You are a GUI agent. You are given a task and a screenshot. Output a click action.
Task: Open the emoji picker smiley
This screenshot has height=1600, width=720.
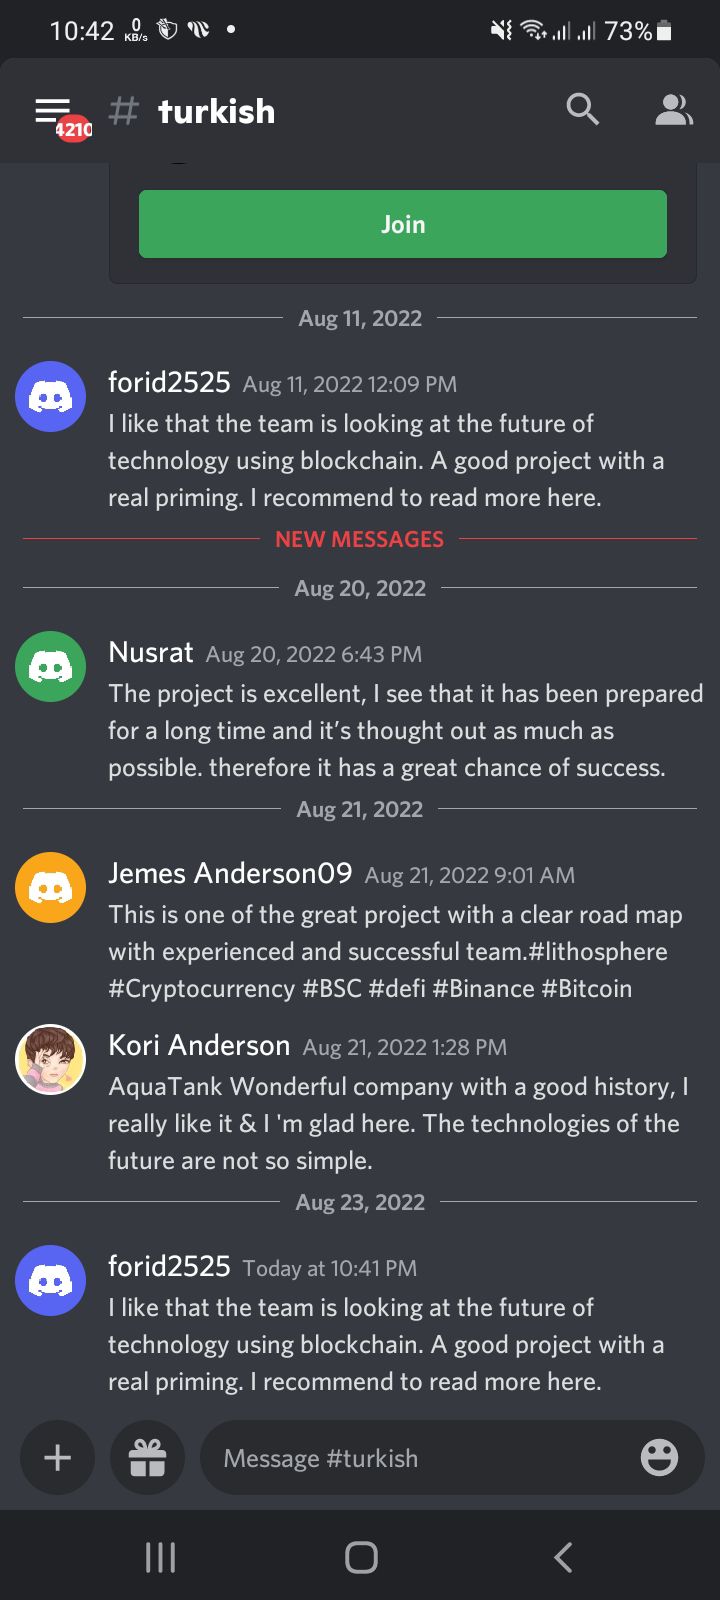pyautogui.click(x=659, y=1458)
